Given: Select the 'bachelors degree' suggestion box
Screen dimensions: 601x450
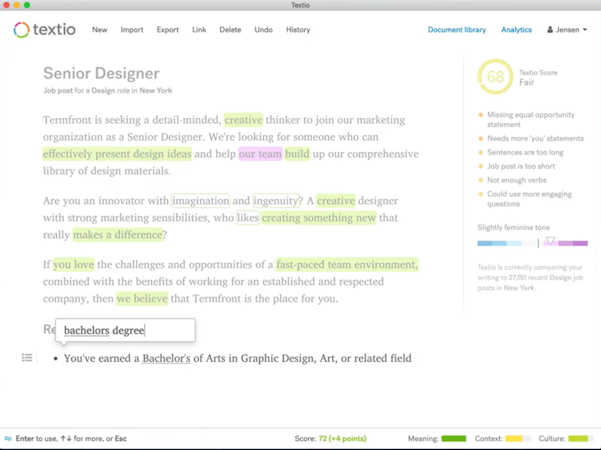Looking at the screenshot, I should (125, 330).
